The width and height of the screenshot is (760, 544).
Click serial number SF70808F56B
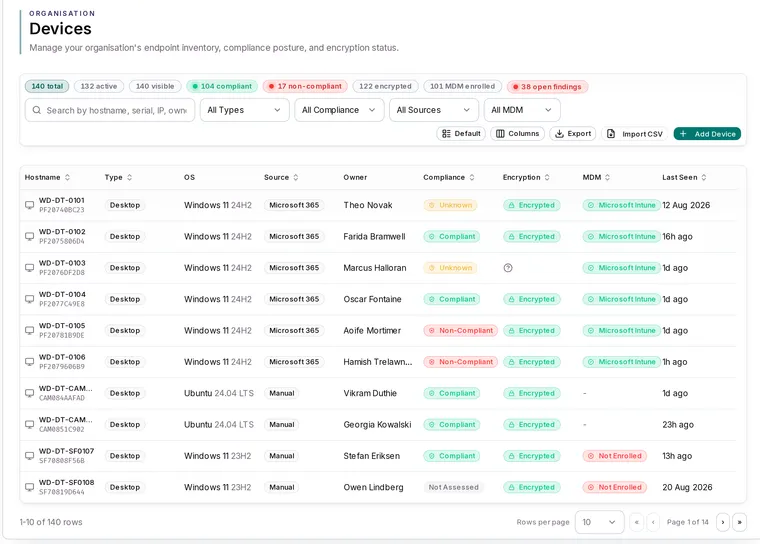(x=62, y=461)
